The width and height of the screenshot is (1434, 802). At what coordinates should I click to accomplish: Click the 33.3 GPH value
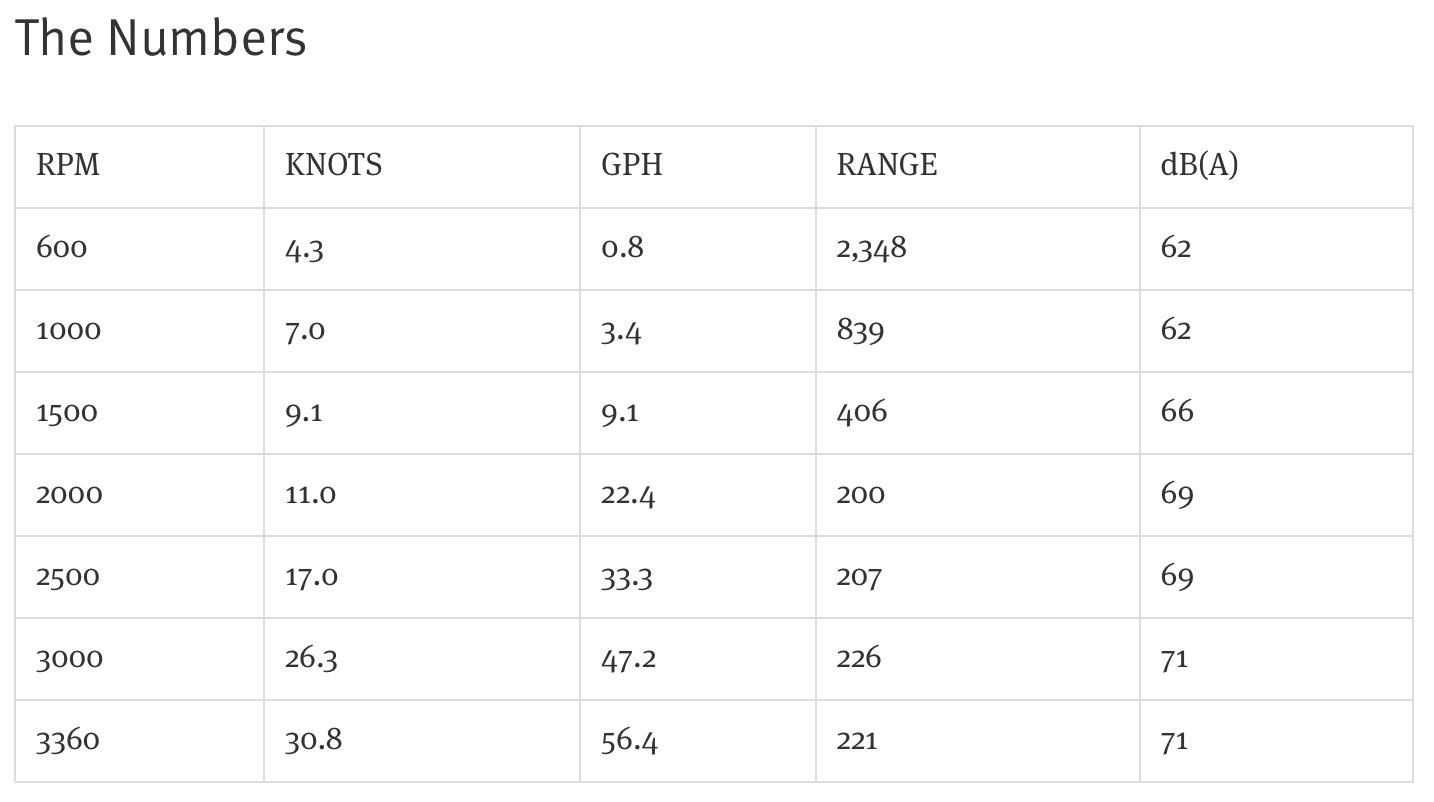tap(627, 577)
